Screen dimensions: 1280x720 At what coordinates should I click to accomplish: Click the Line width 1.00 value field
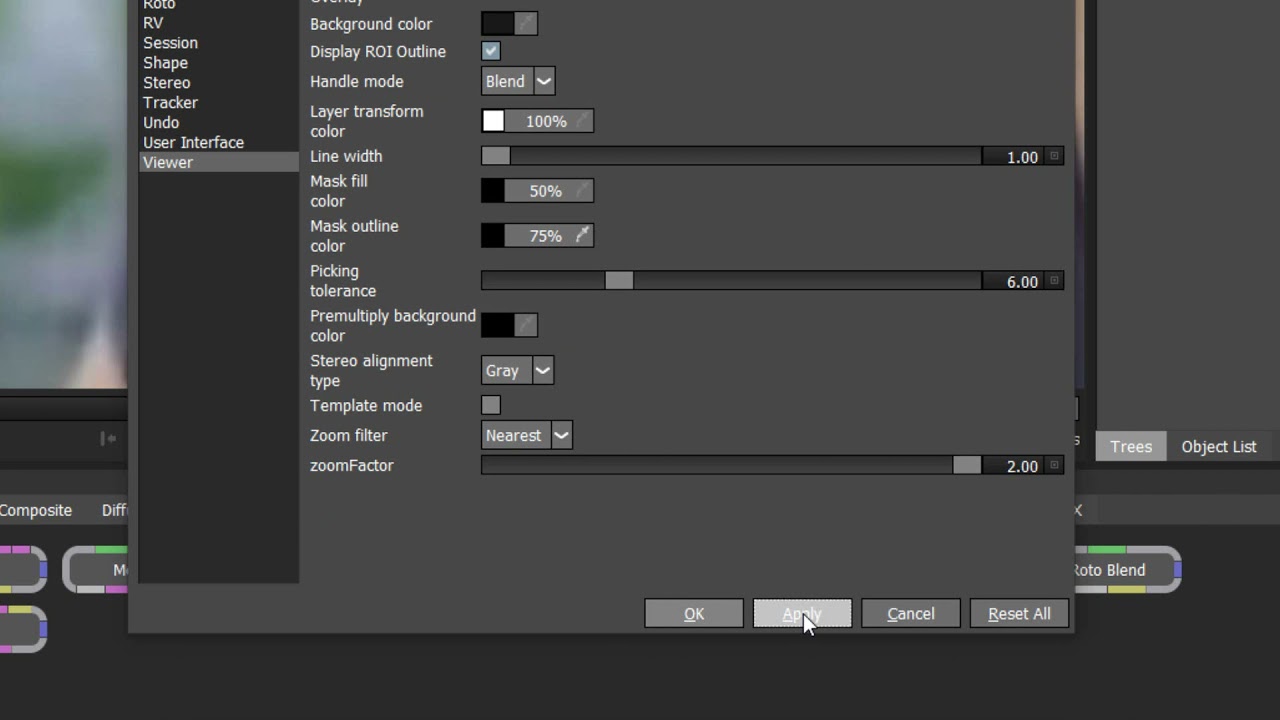click(x=1014, y=157)
